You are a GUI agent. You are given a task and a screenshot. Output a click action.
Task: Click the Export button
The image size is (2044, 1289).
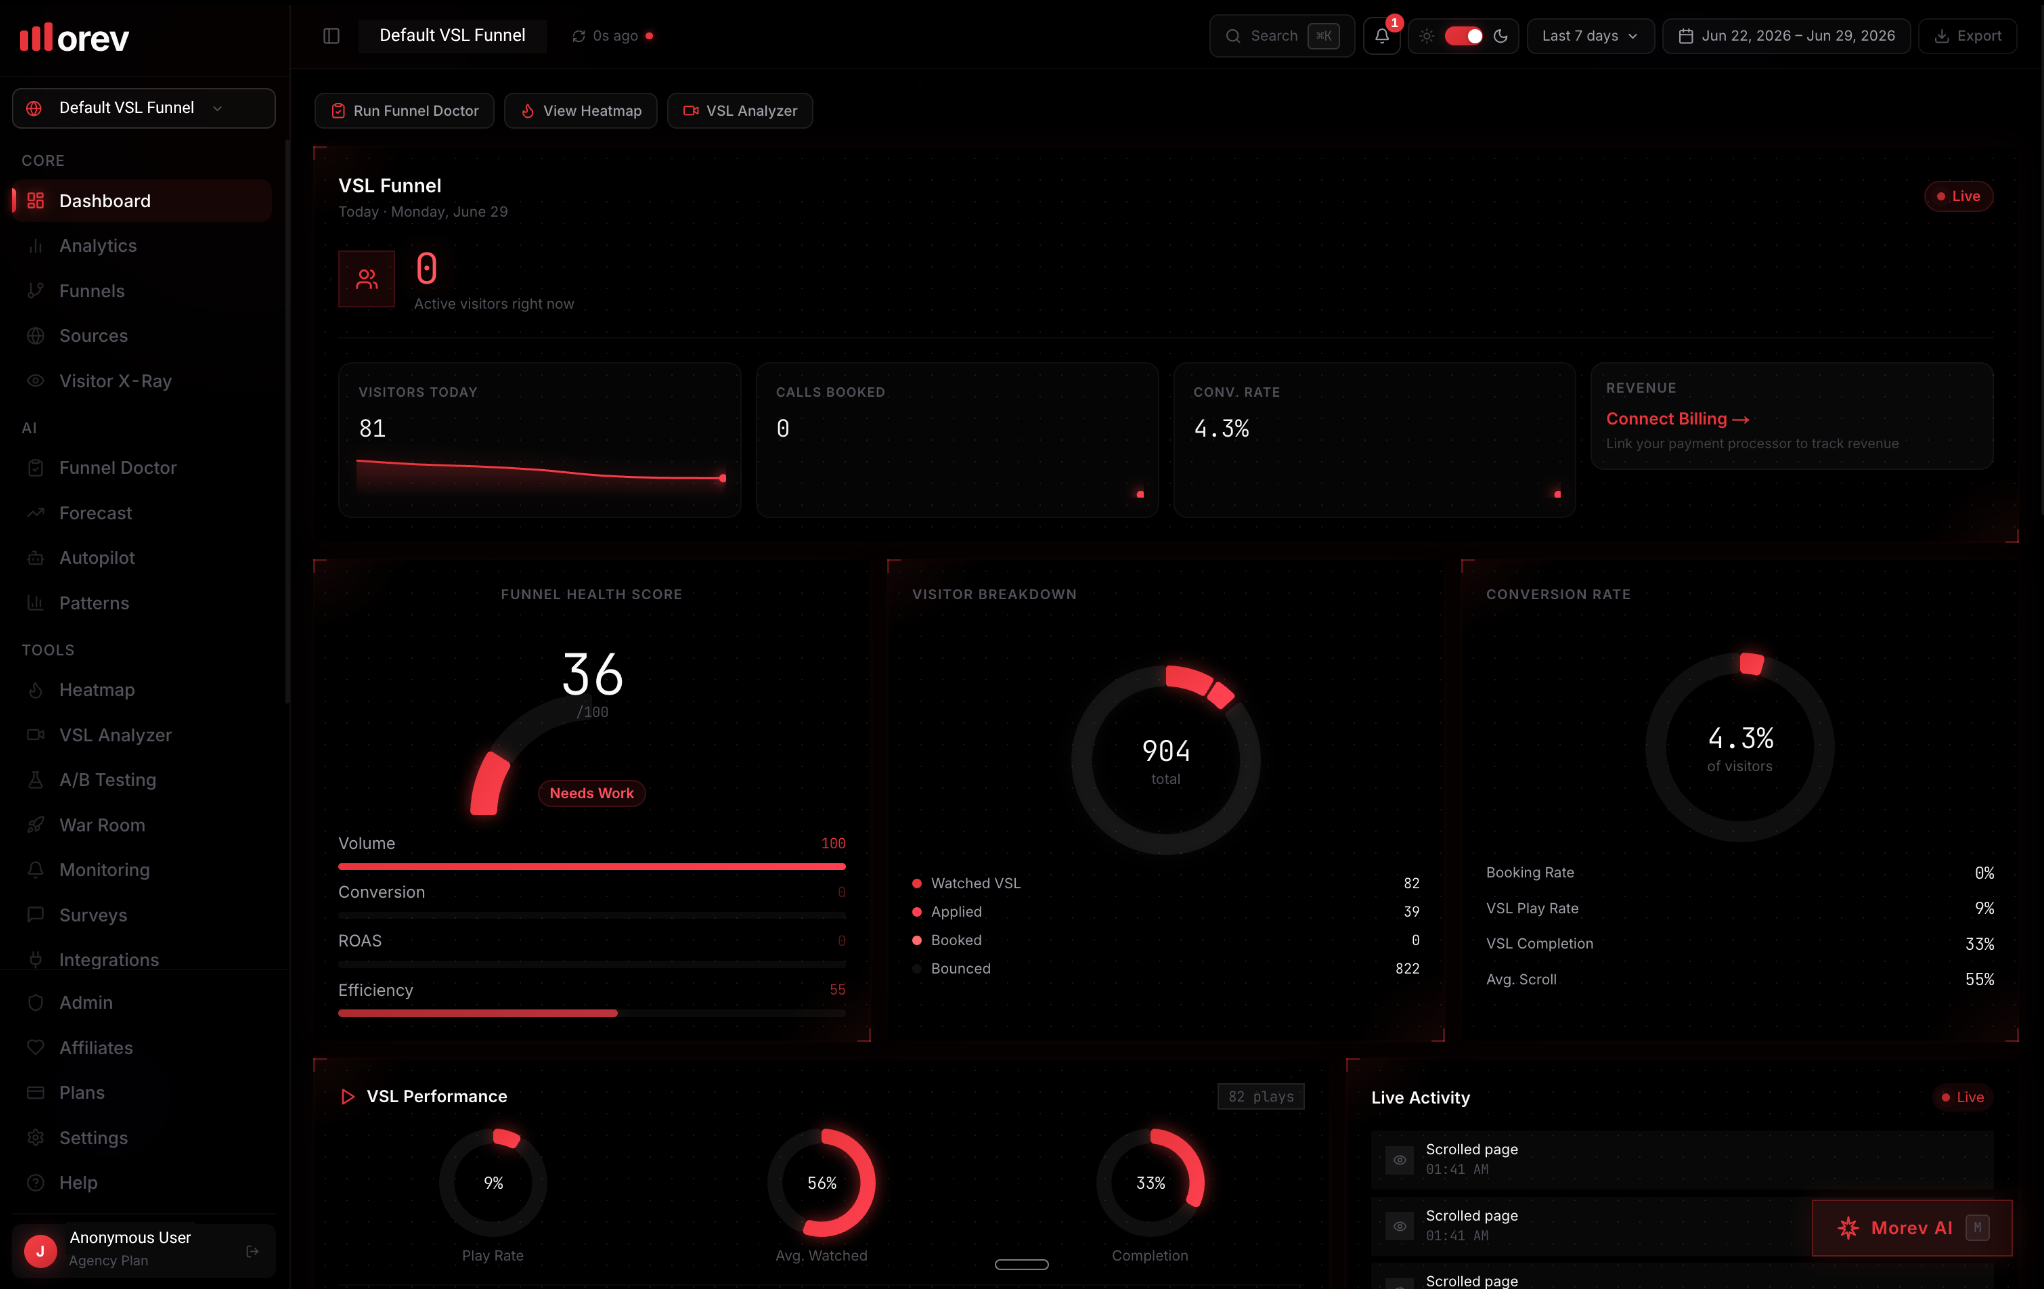pos(1967,36)
